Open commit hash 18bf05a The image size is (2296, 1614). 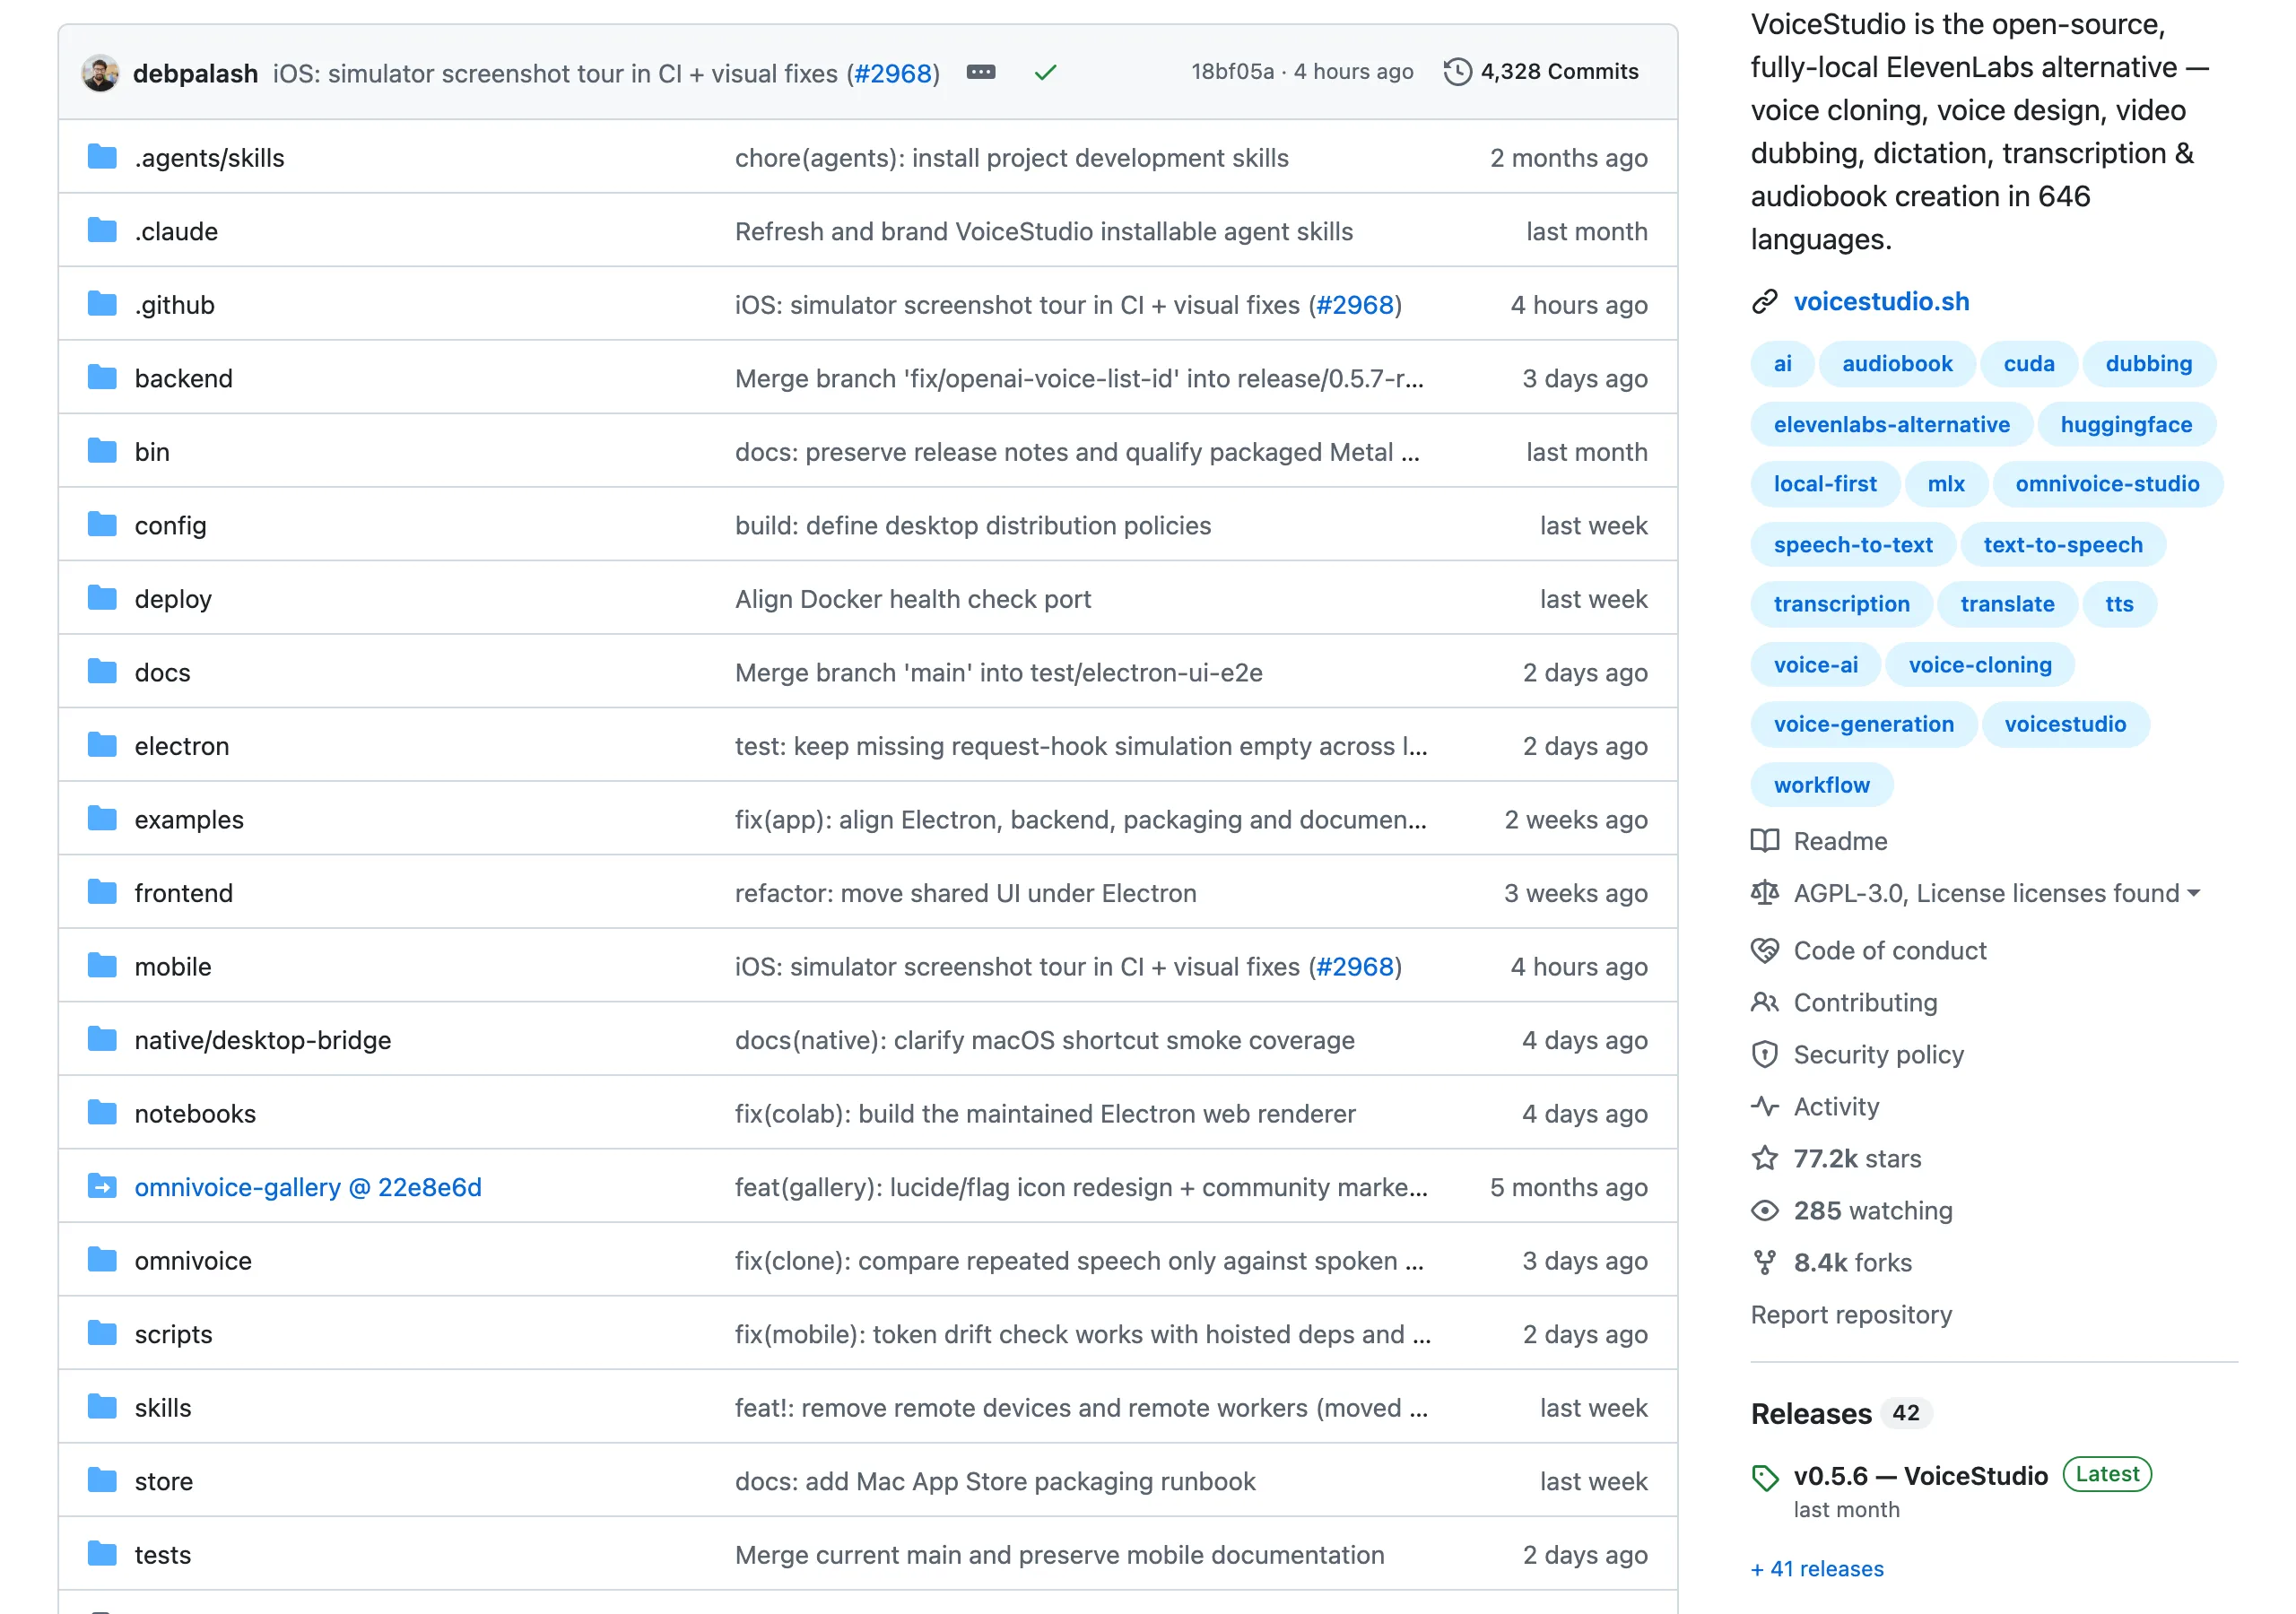(1232, 72)
